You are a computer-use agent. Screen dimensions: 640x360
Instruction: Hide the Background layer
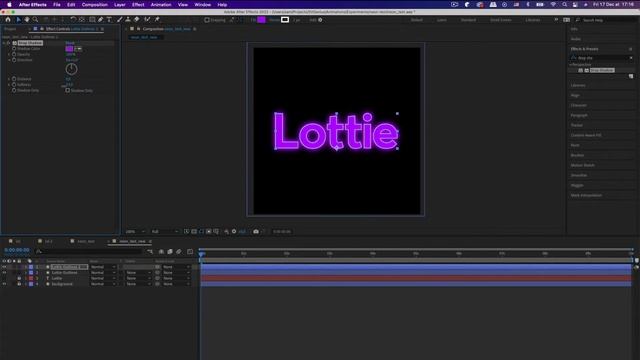click(x=4, y=284)
